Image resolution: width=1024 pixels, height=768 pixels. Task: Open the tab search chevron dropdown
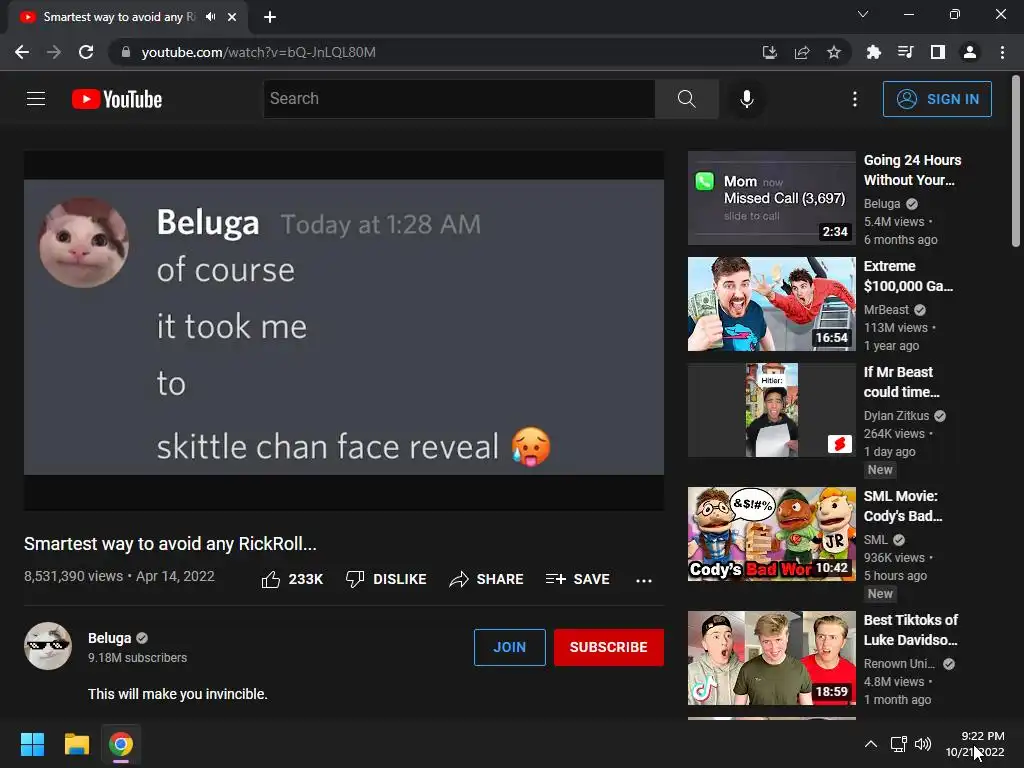tap(863, 14)
